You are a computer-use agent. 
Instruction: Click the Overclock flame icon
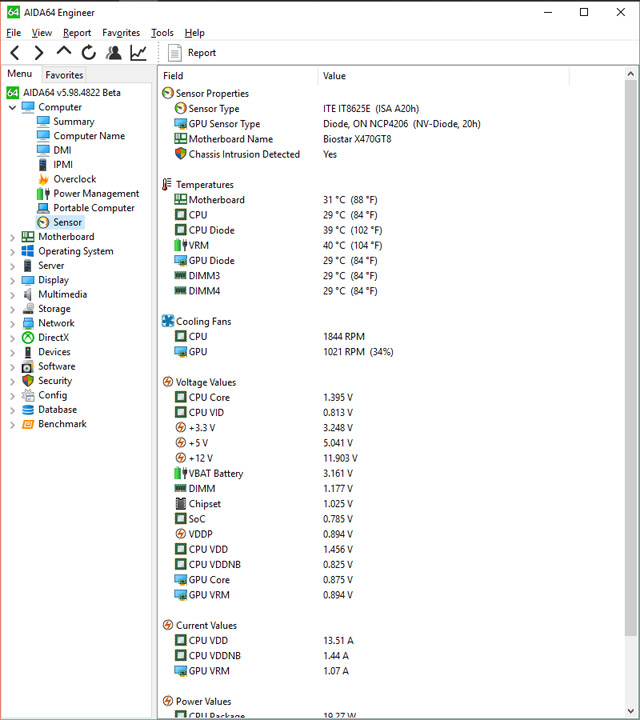[x=43, y=179]
